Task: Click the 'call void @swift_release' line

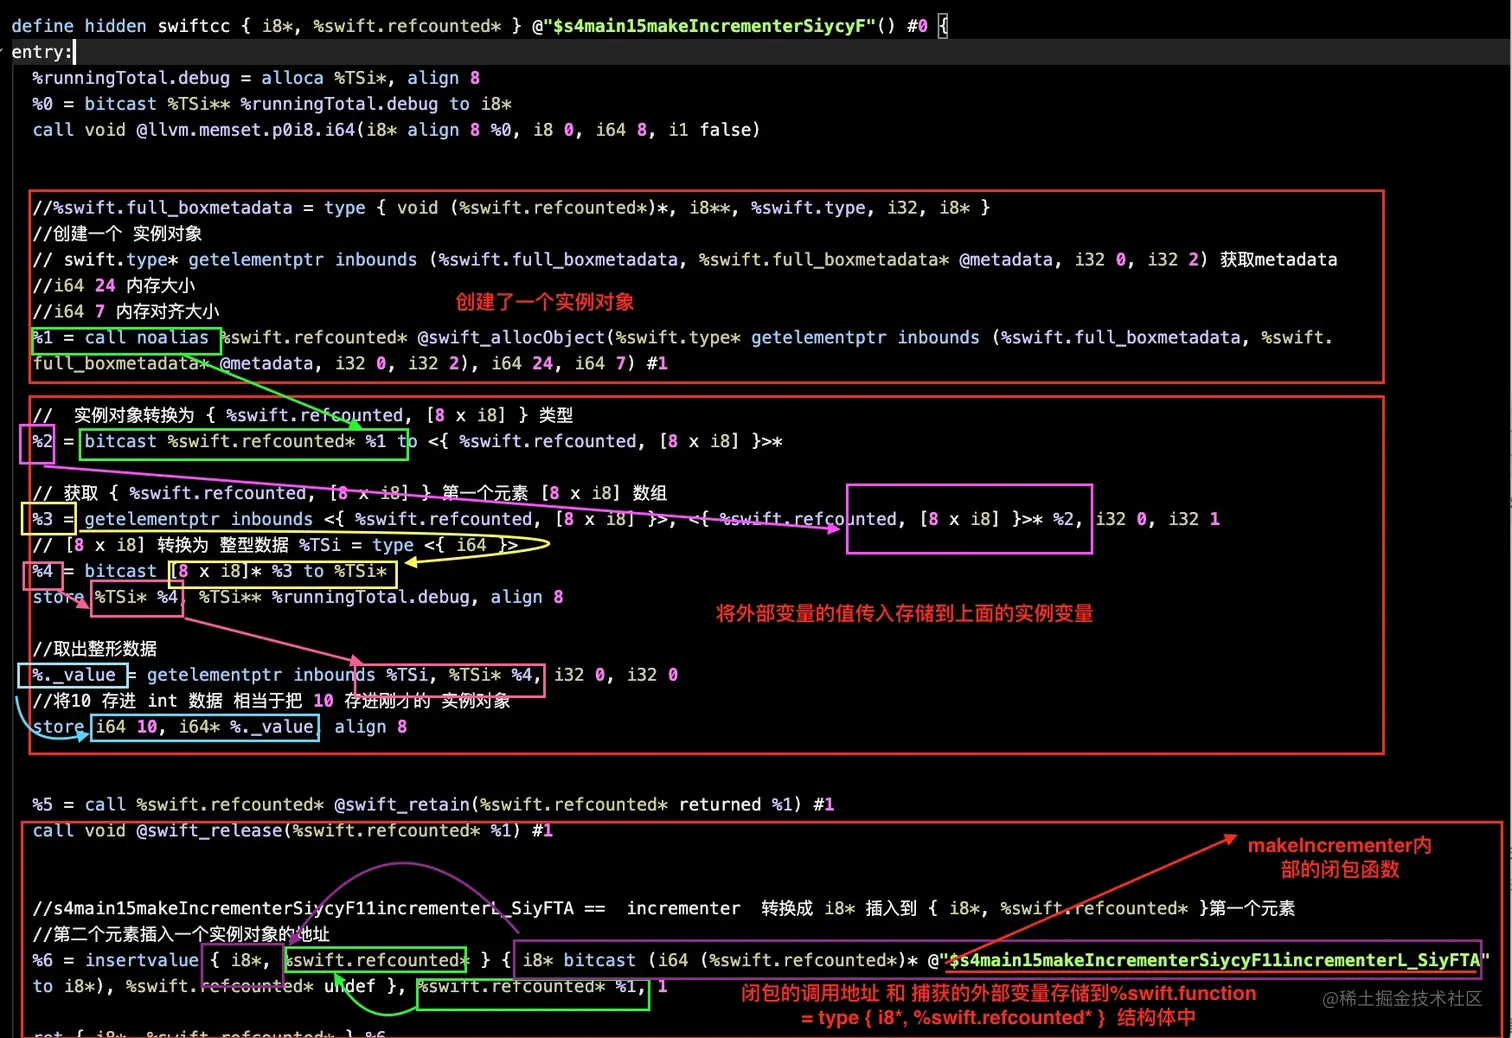Action: (x=292, y=831)
